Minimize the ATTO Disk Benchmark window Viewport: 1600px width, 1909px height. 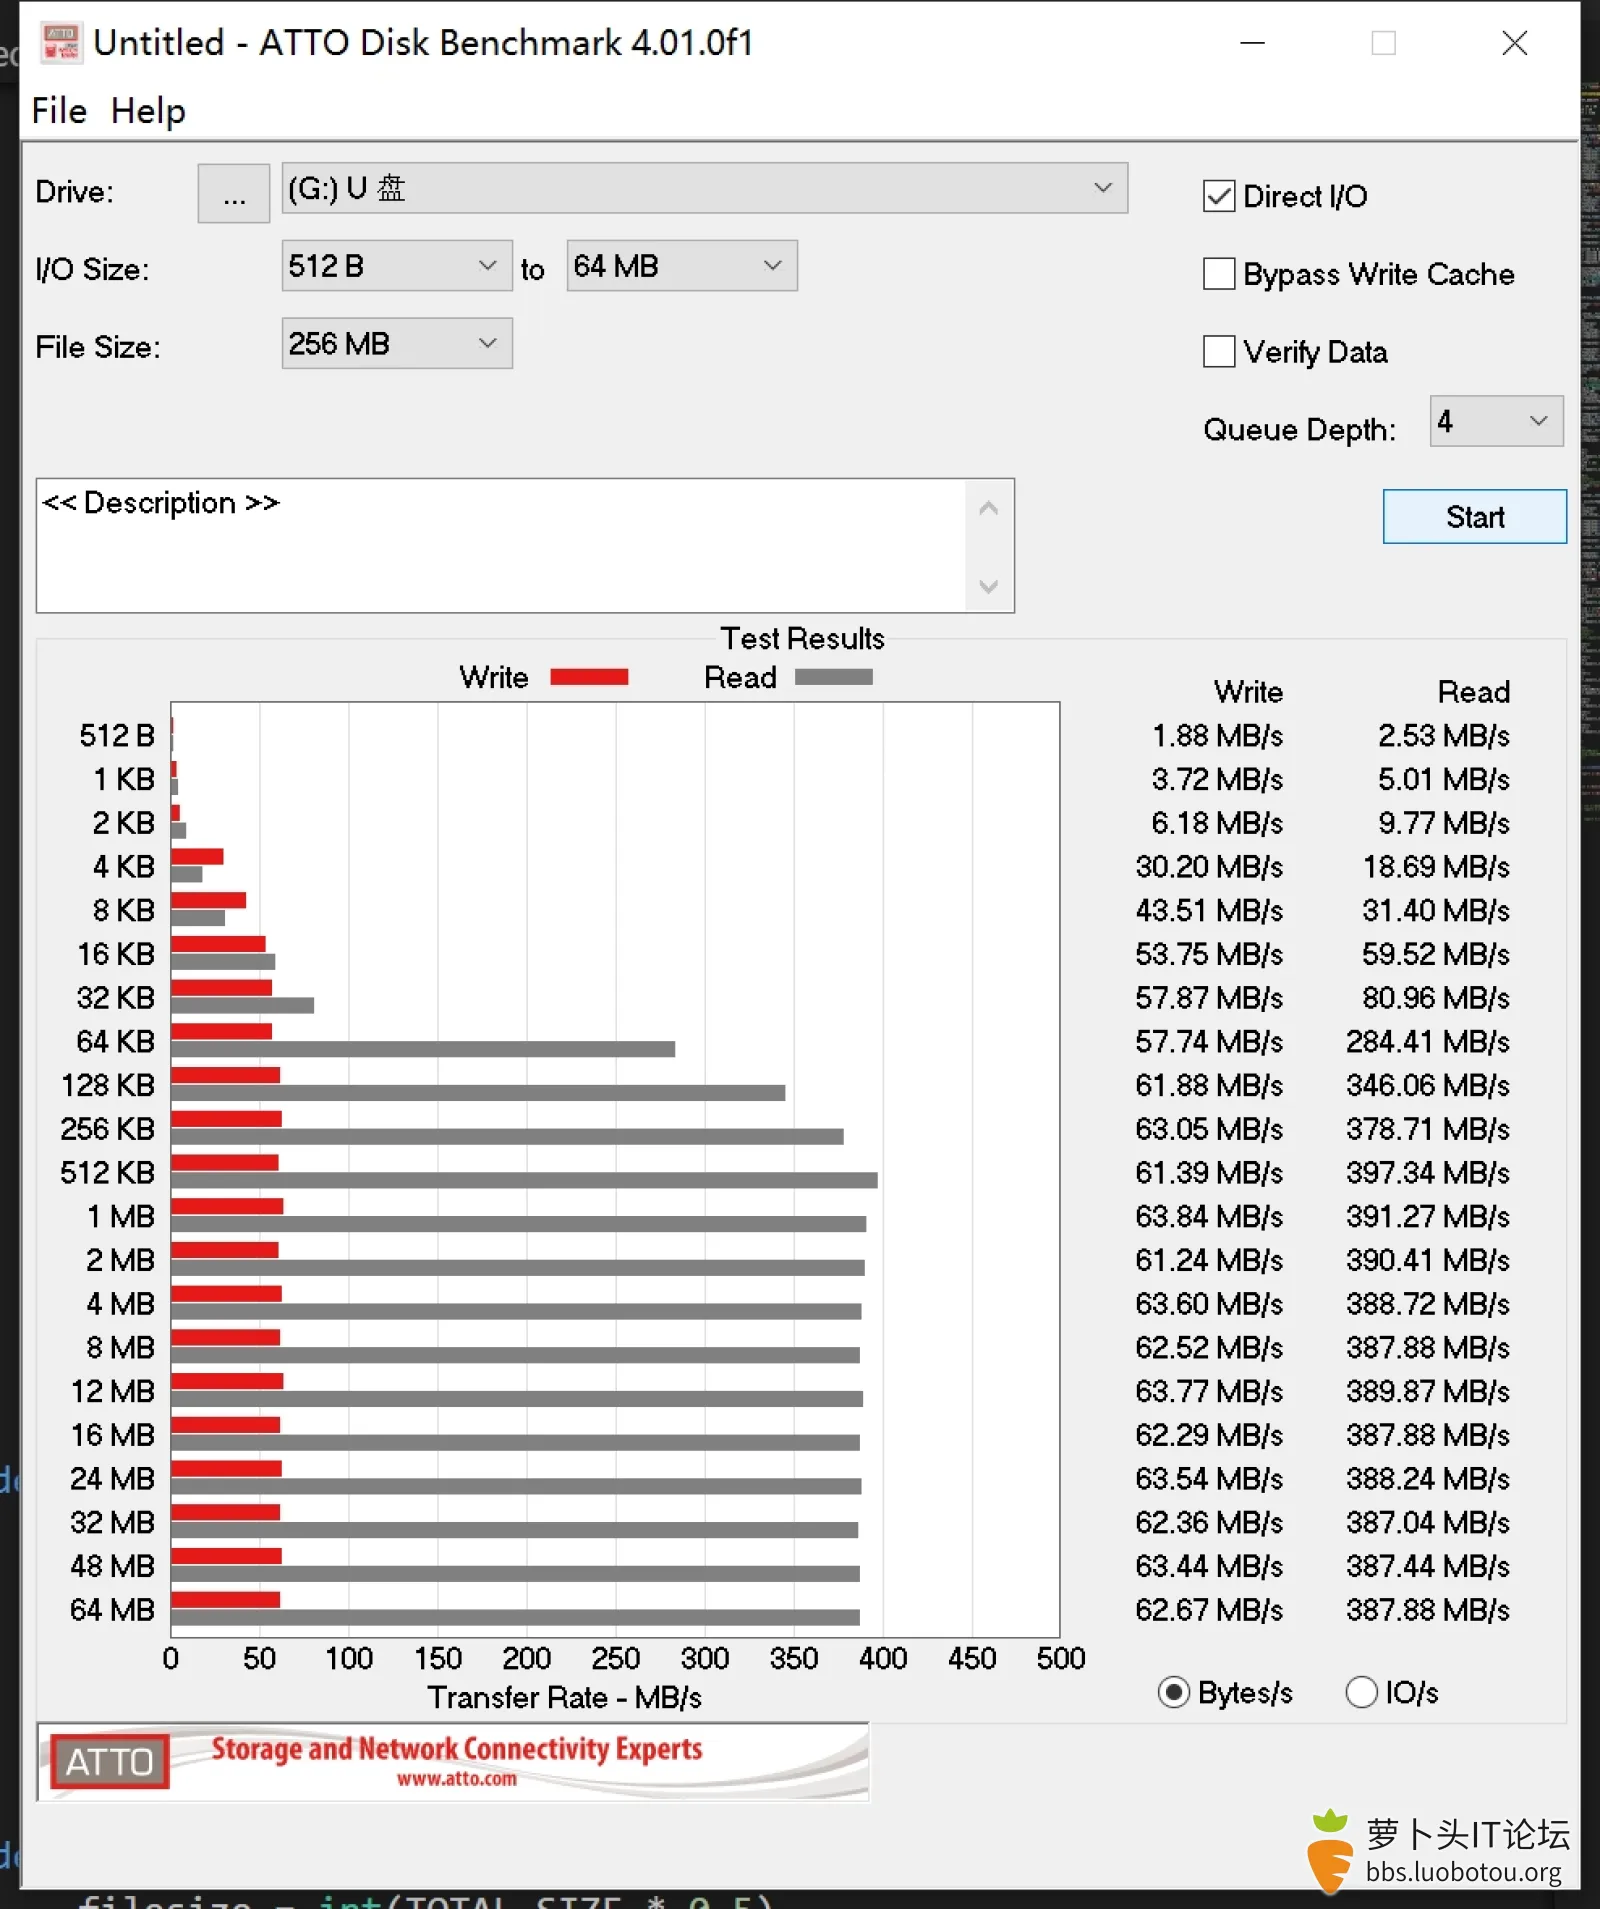[1252, 43]
